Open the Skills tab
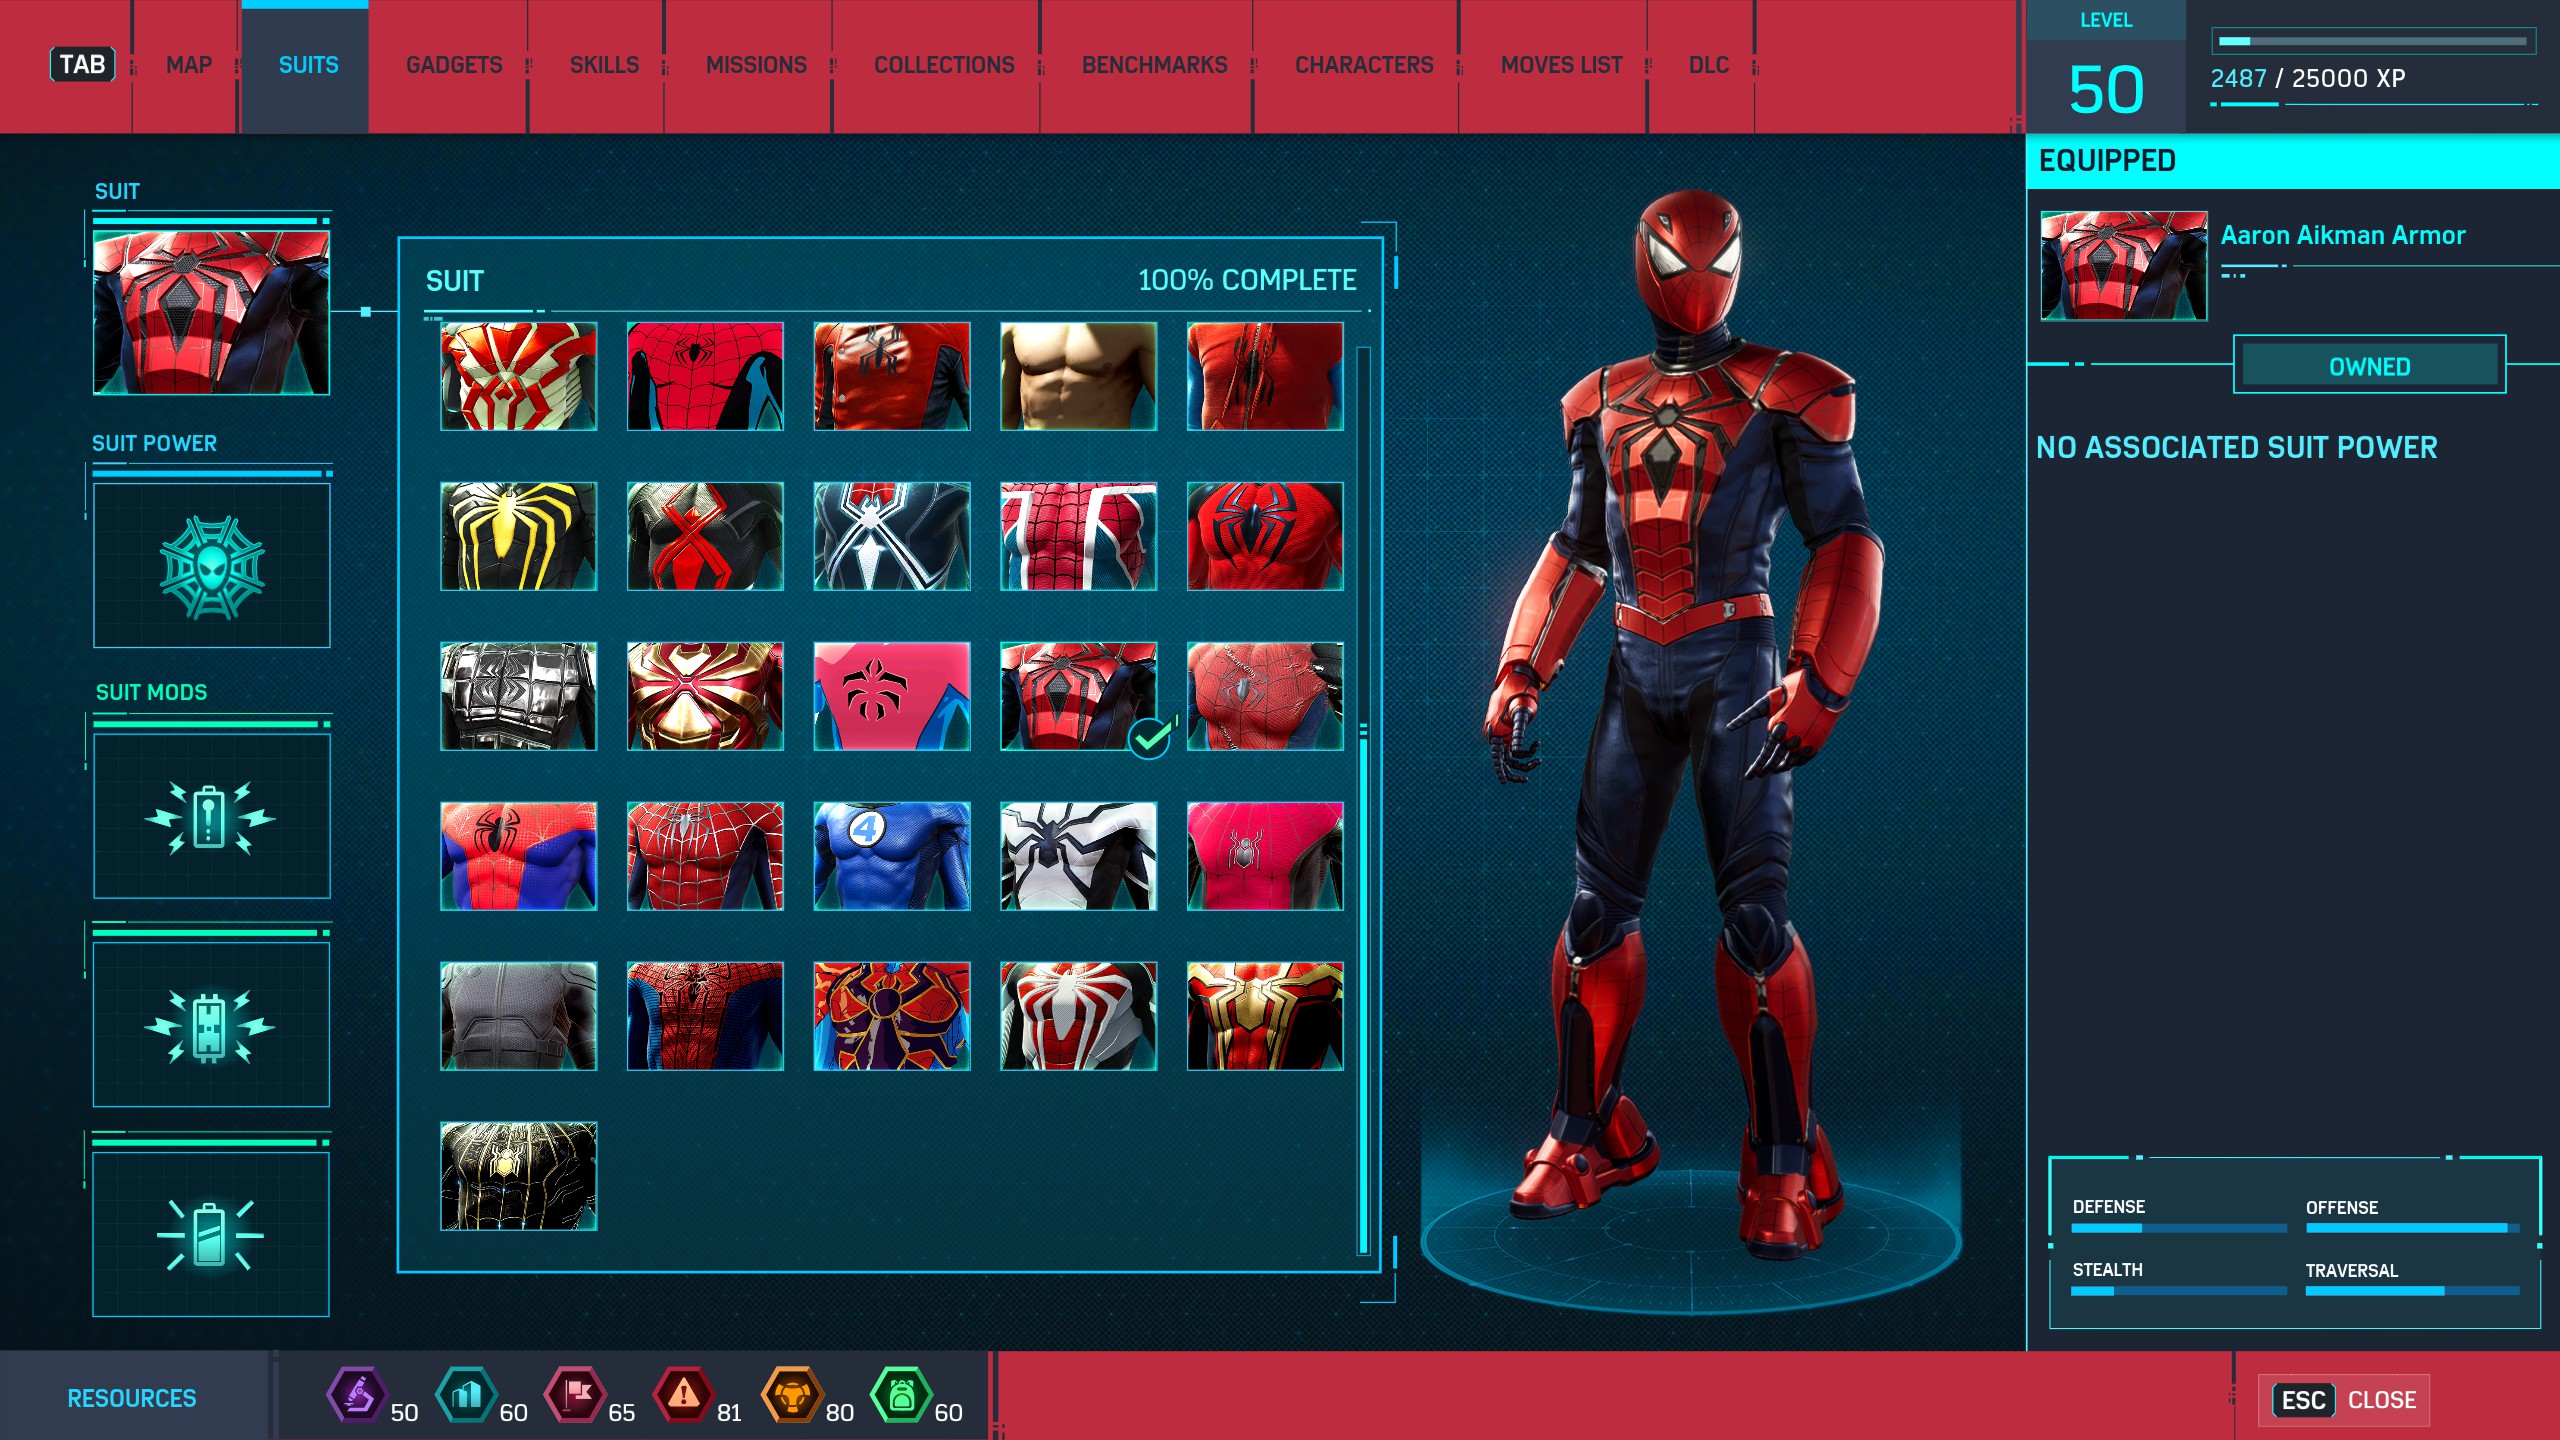 point(604,65)
